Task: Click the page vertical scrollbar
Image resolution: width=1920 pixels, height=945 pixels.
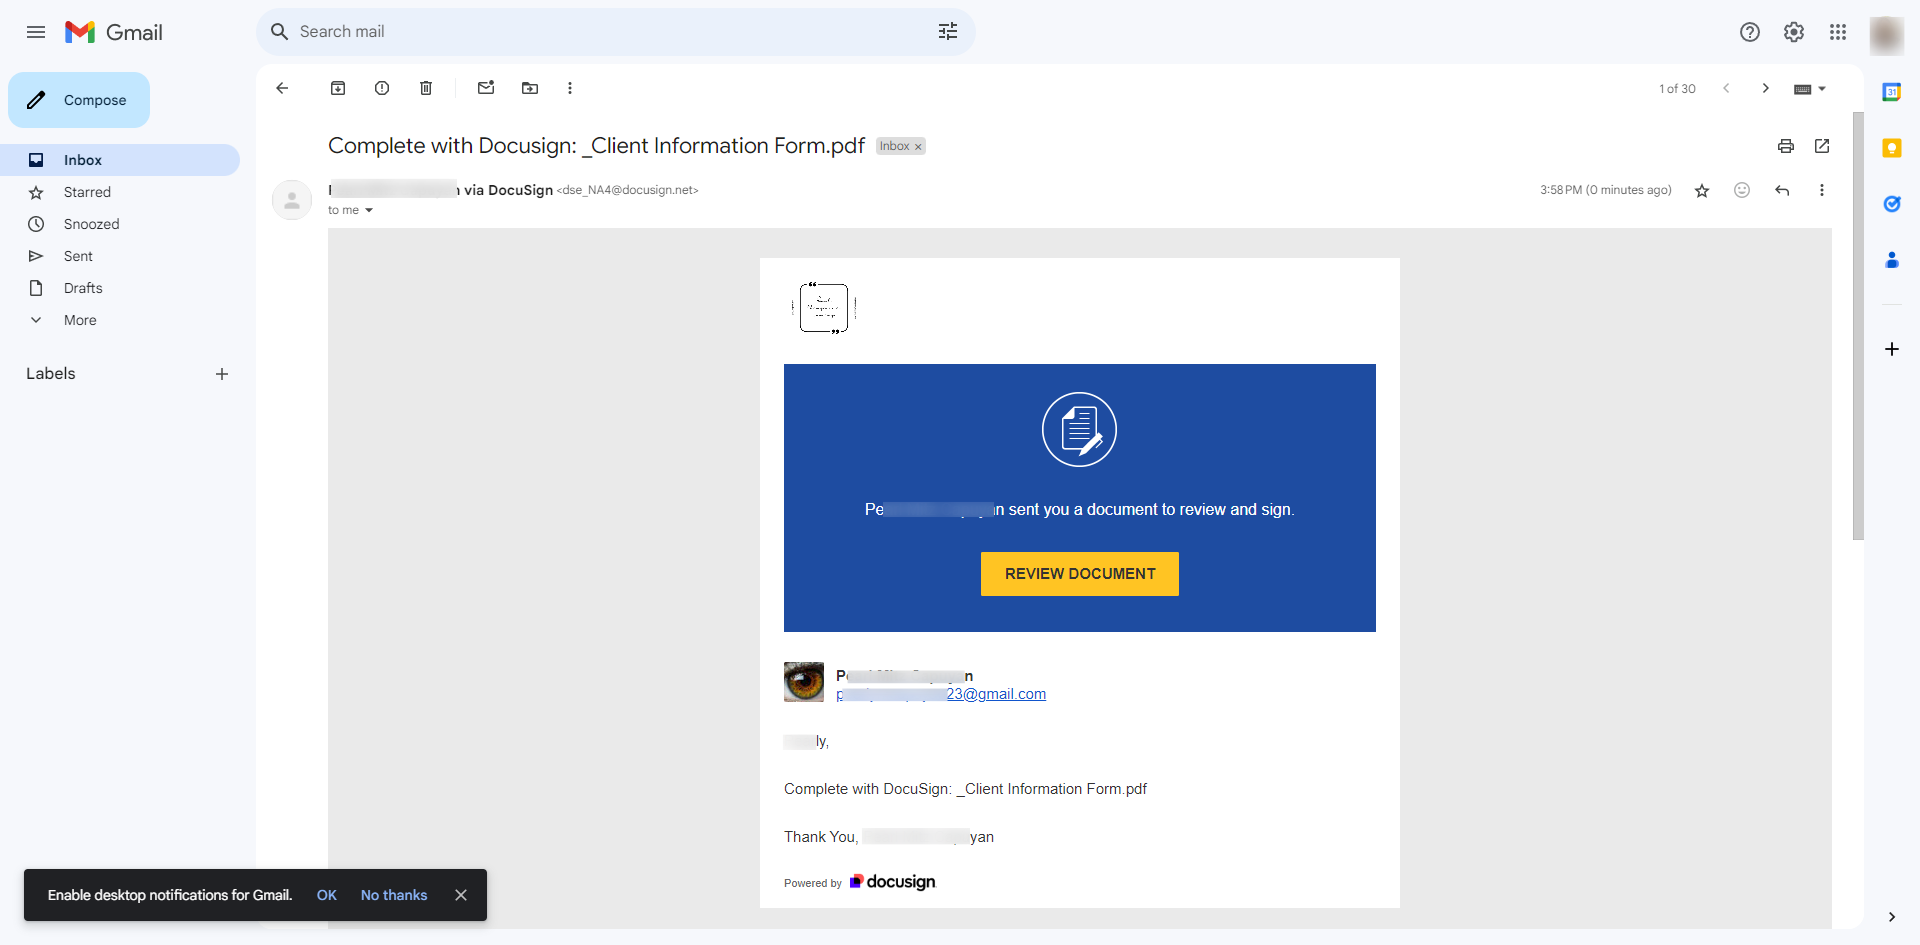Action: [1858, 326]
